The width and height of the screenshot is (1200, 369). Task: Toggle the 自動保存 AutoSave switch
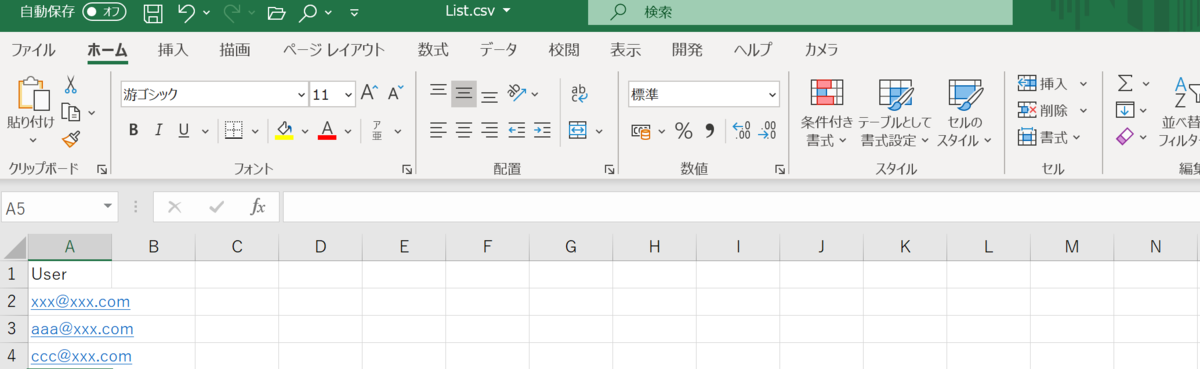[104, 13]
